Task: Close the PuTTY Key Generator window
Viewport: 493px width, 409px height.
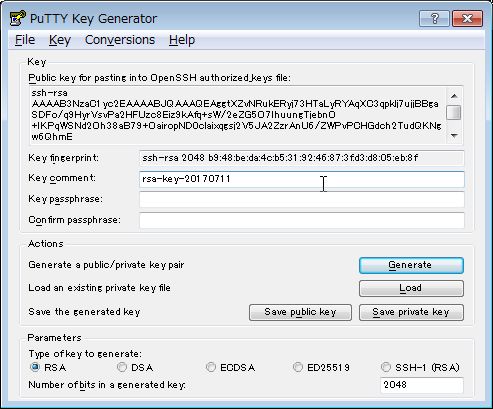Action: click(x=467, y=18)
